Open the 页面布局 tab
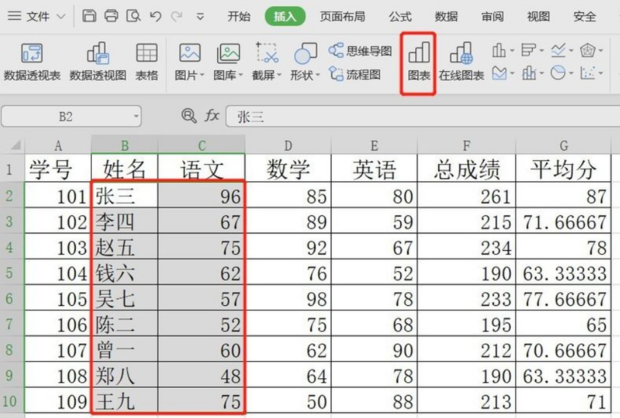The image size is (620, 418). coord(342,16)
